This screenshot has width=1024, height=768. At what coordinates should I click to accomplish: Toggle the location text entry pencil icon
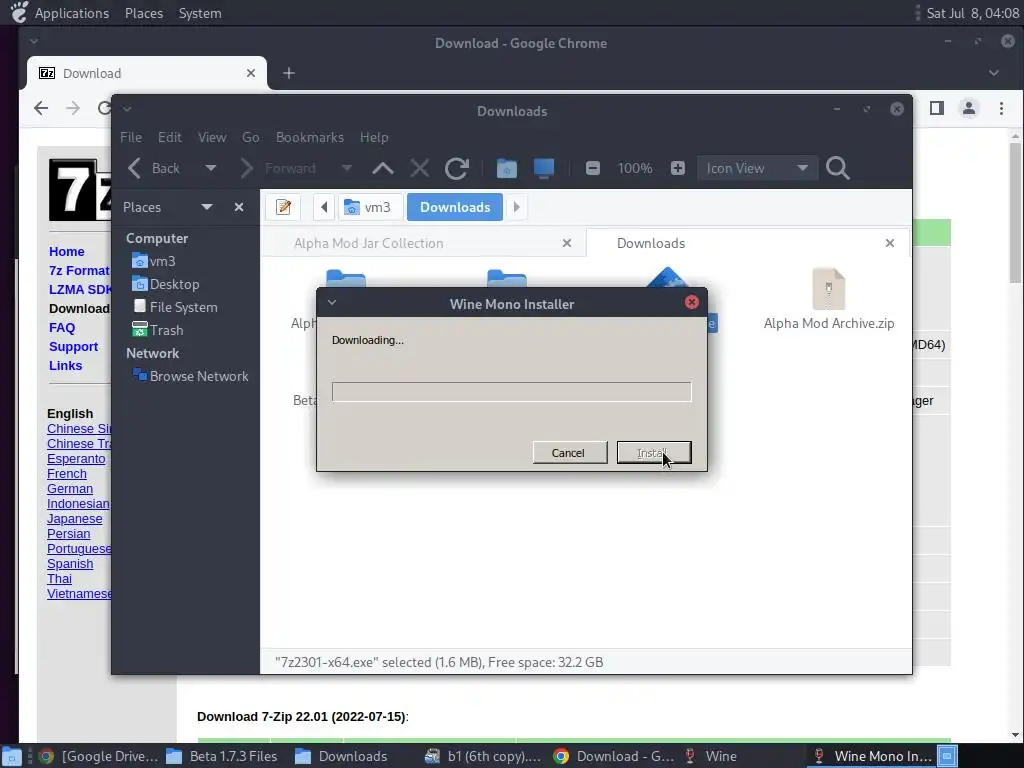pyautogui.click(x=283, y=207)
